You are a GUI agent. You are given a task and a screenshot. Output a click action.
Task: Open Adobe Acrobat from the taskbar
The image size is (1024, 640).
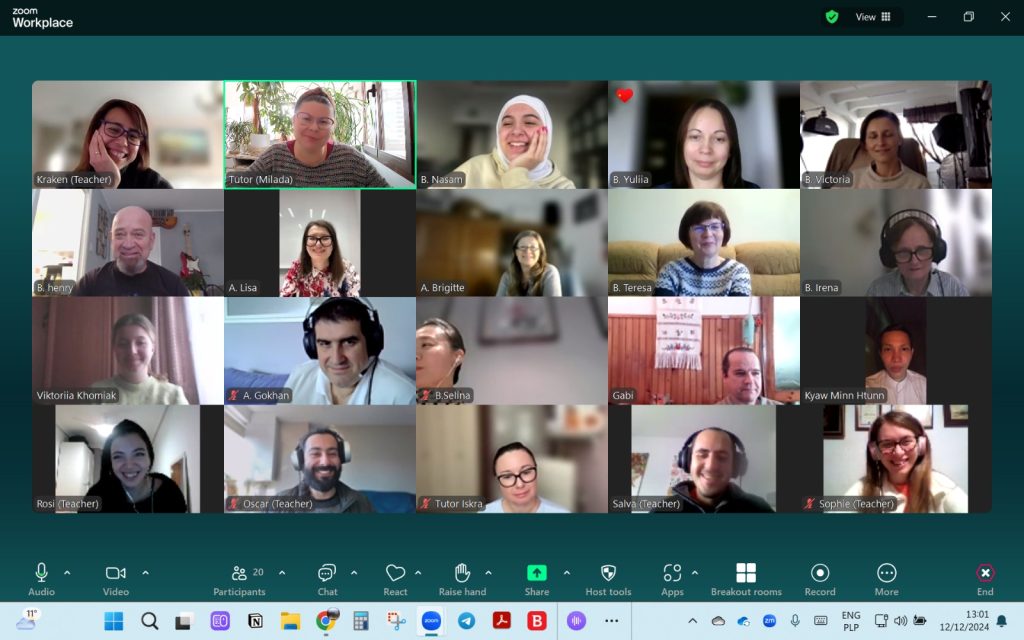click(x=502, y=621)
